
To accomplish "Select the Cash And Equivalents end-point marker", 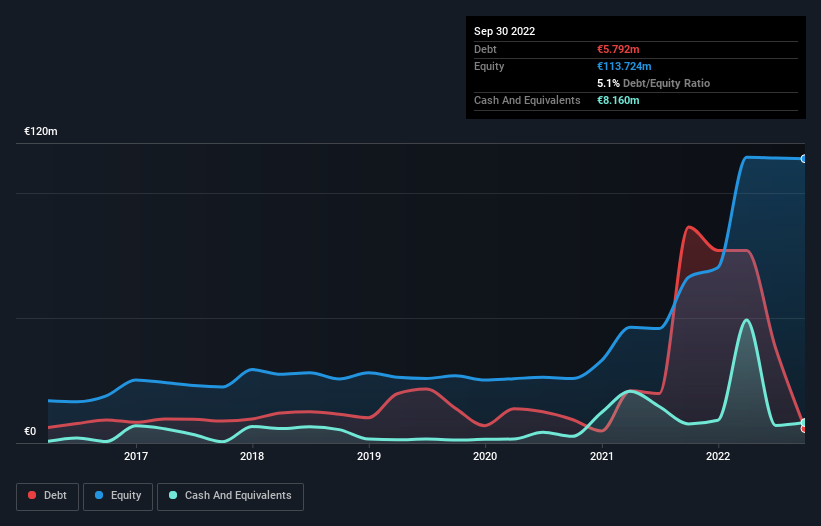I will coord(804,423).
